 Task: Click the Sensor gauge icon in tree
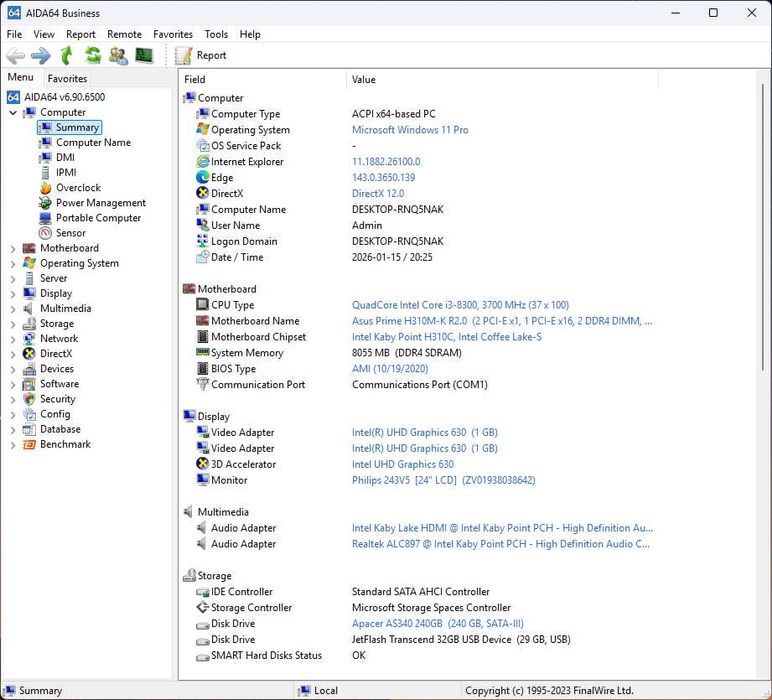(x=45, y=233)
